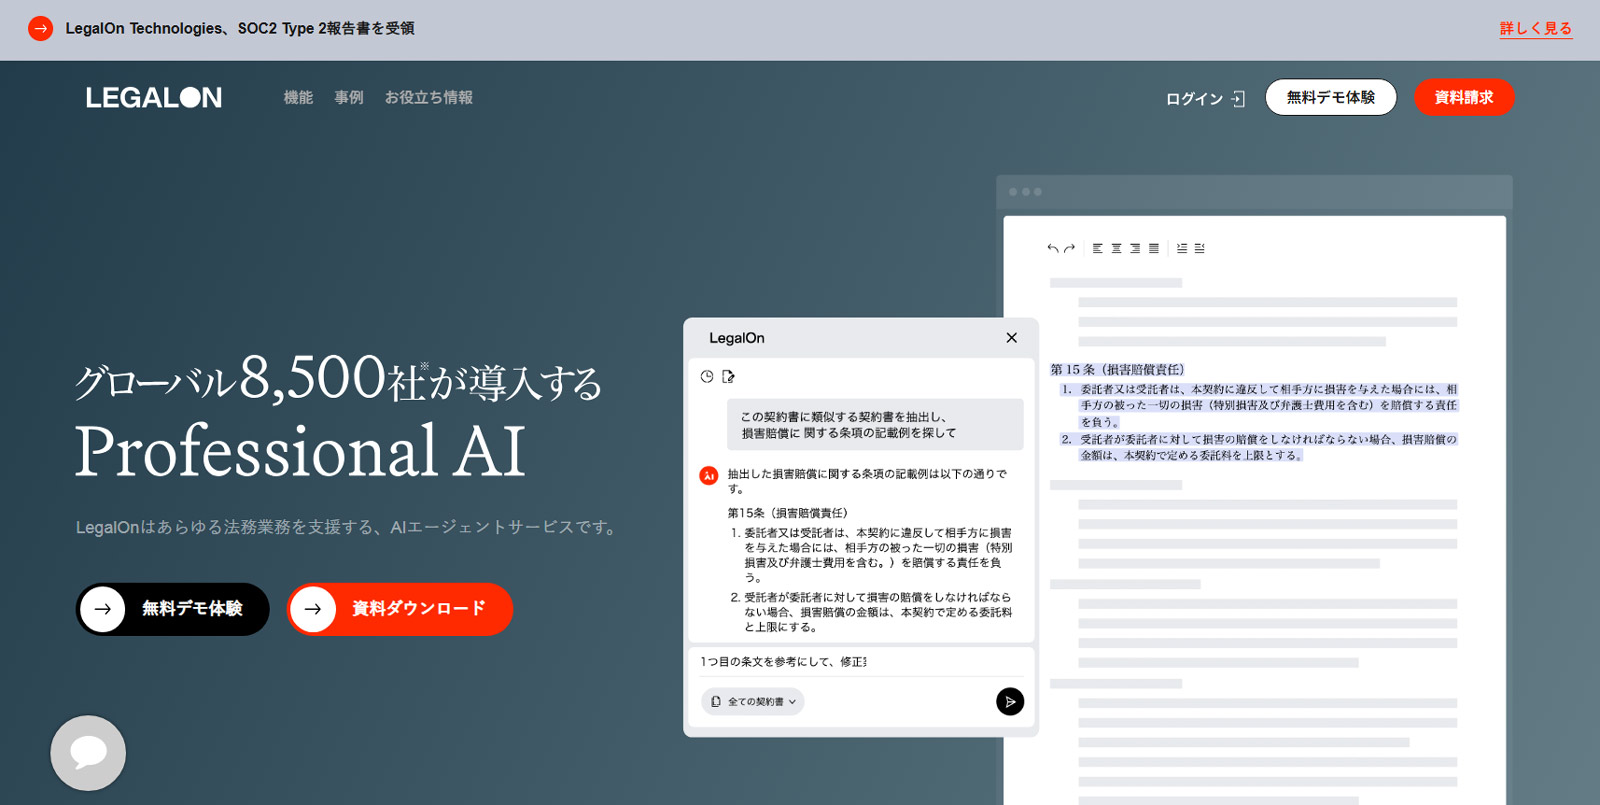Open the 詳しく見る link
The height and width of the screenshot is (805, 1600).
click(1536, 29)
